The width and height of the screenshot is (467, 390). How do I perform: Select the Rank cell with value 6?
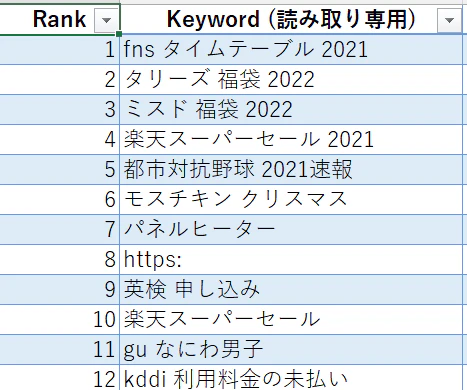coord(59,199)
